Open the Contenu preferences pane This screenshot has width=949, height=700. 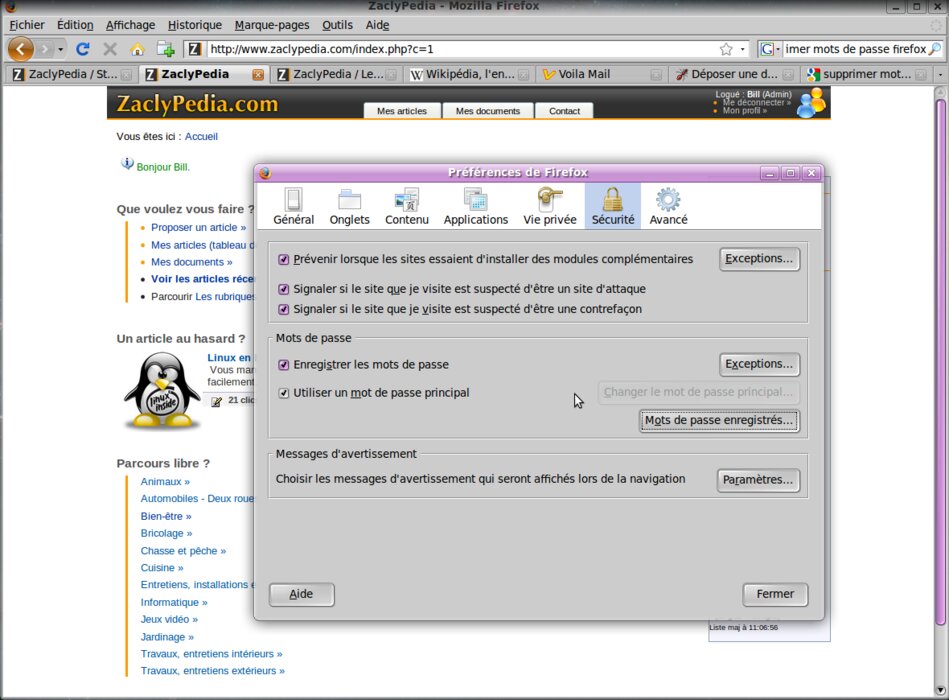(x=406, y=206)
